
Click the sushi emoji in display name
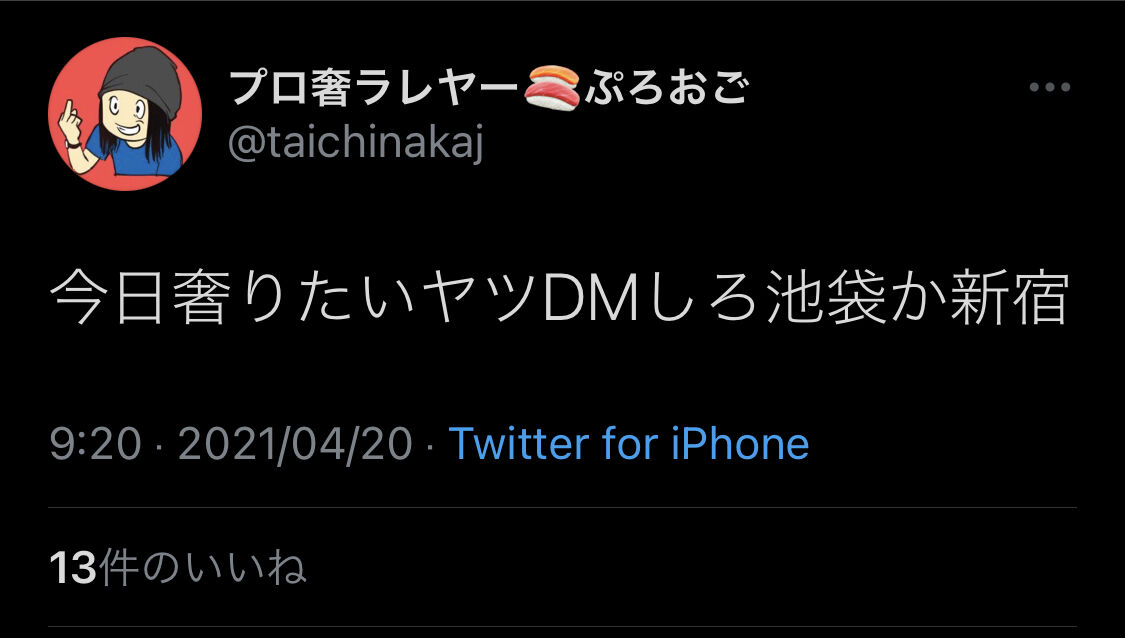pyautogui.click(x=552, y=88)
